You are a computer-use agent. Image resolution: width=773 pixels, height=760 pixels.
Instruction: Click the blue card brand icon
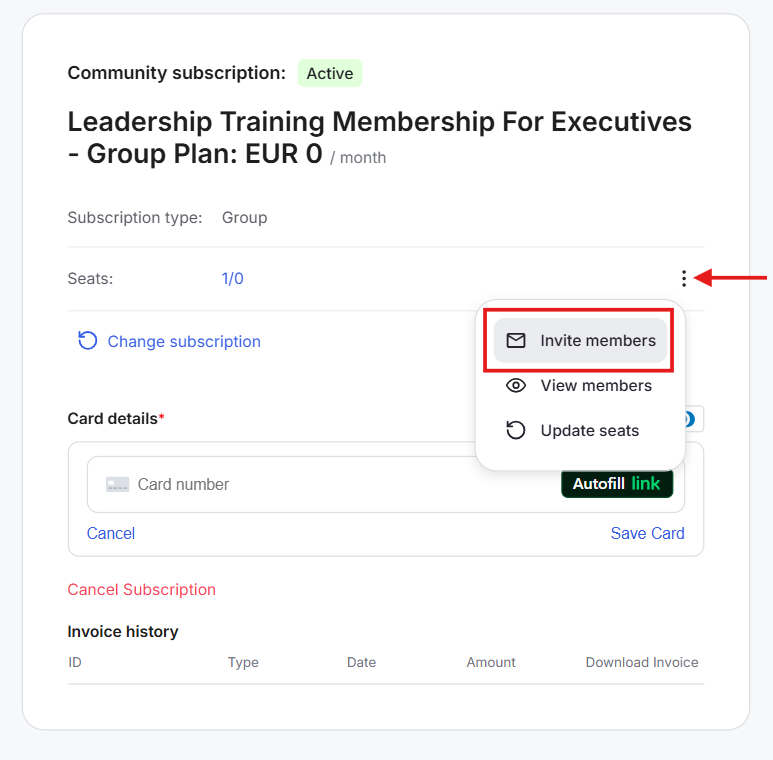(693, 419)
